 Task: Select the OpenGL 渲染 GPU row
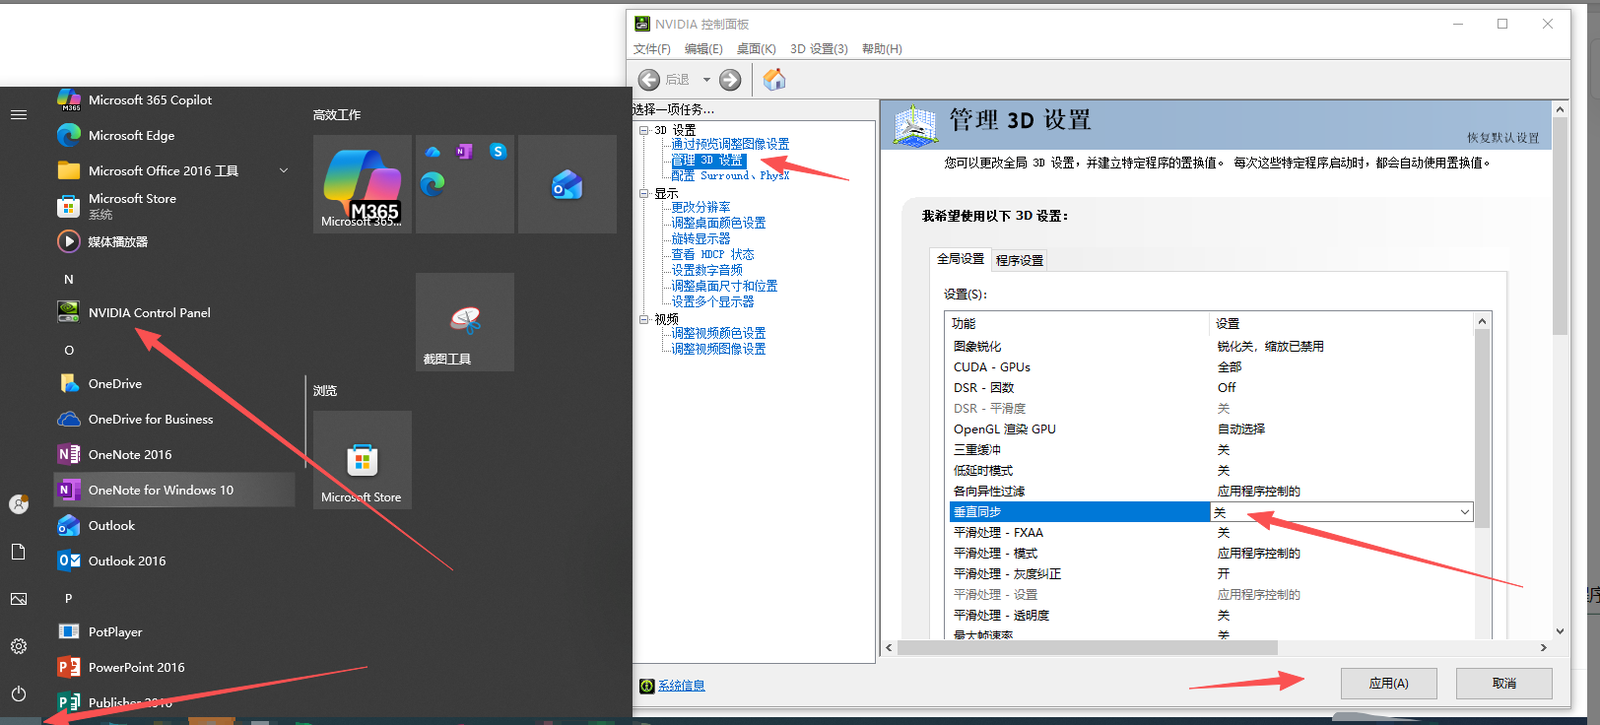(1210, 429)
